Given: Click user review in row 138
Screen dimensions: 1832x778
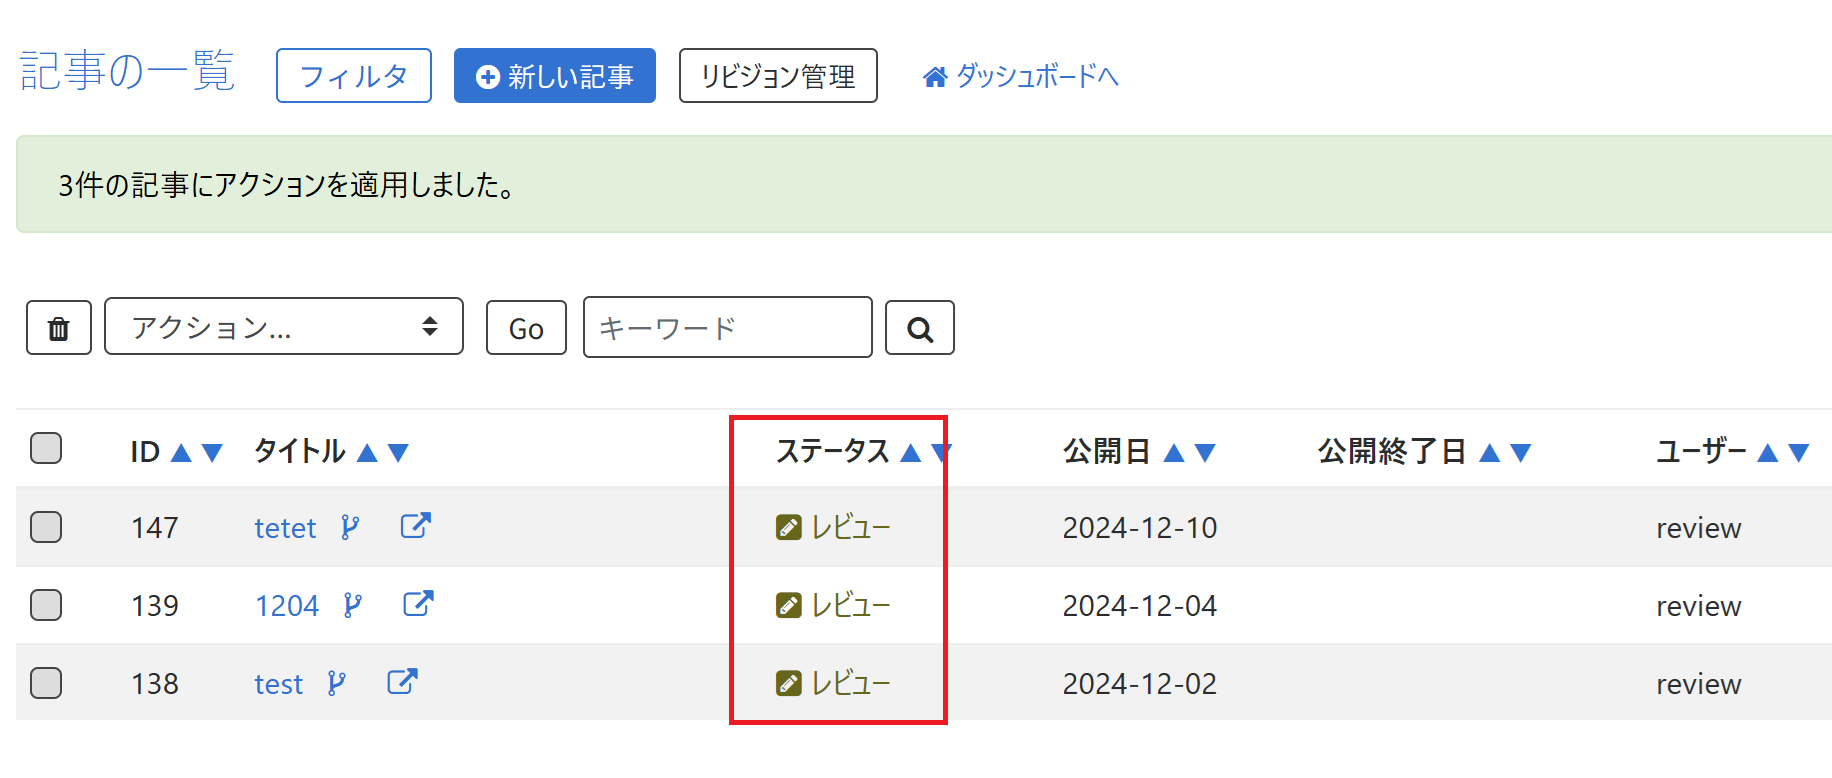Looking at the screenshot, I should 1699,684.
